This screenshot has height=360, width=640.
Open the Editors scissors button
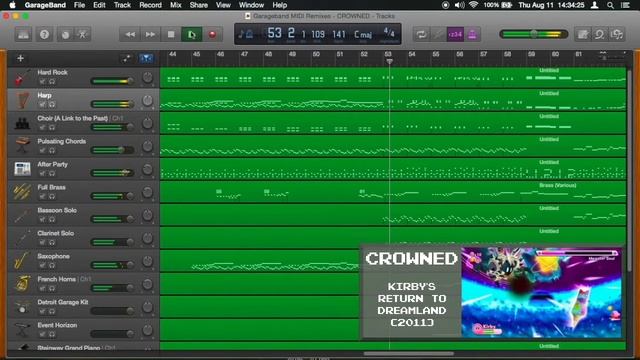[83, 34]
